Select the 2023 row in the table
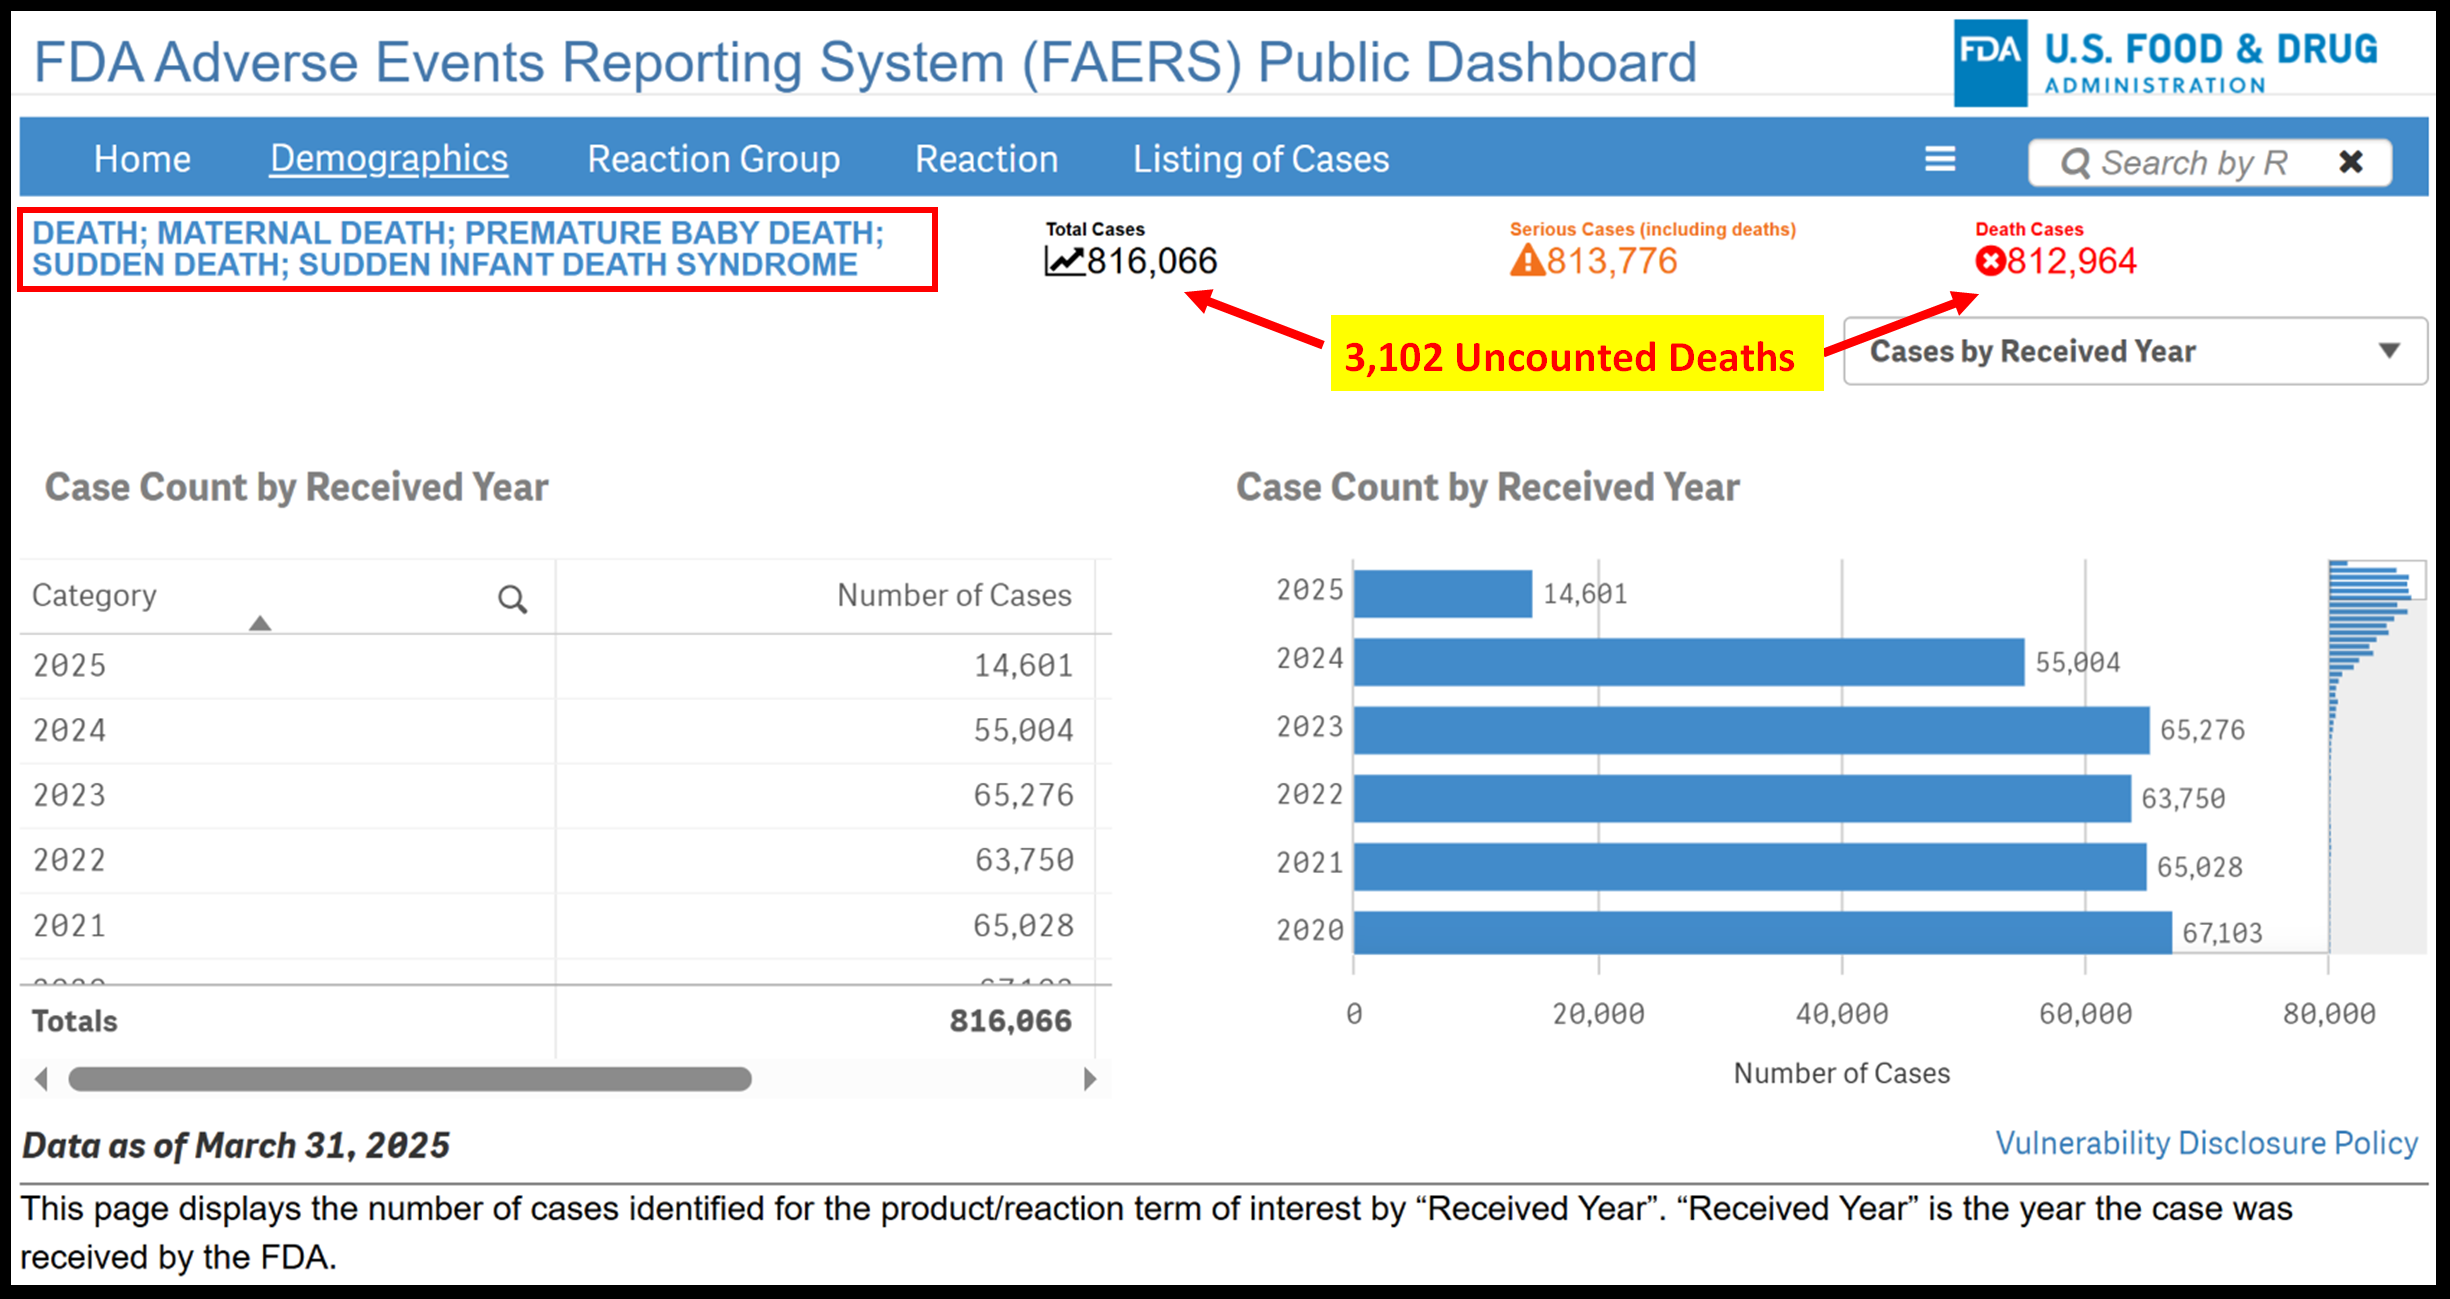Screen dimensions: 2450x1299 [x=566, y=796]
